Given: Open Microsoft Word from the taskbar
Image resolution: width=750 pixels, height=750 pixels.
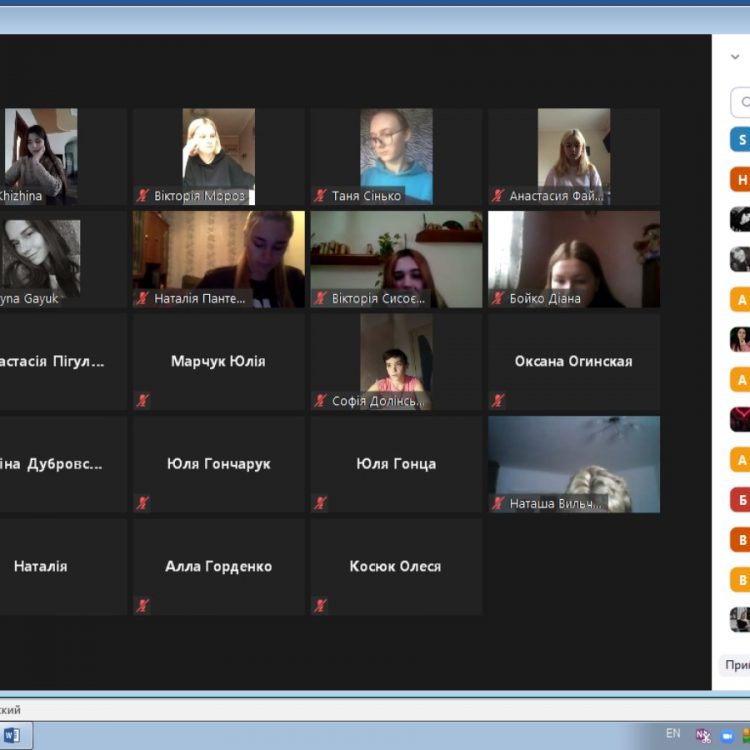Looking at the screenshot, I should coord(12,735).
